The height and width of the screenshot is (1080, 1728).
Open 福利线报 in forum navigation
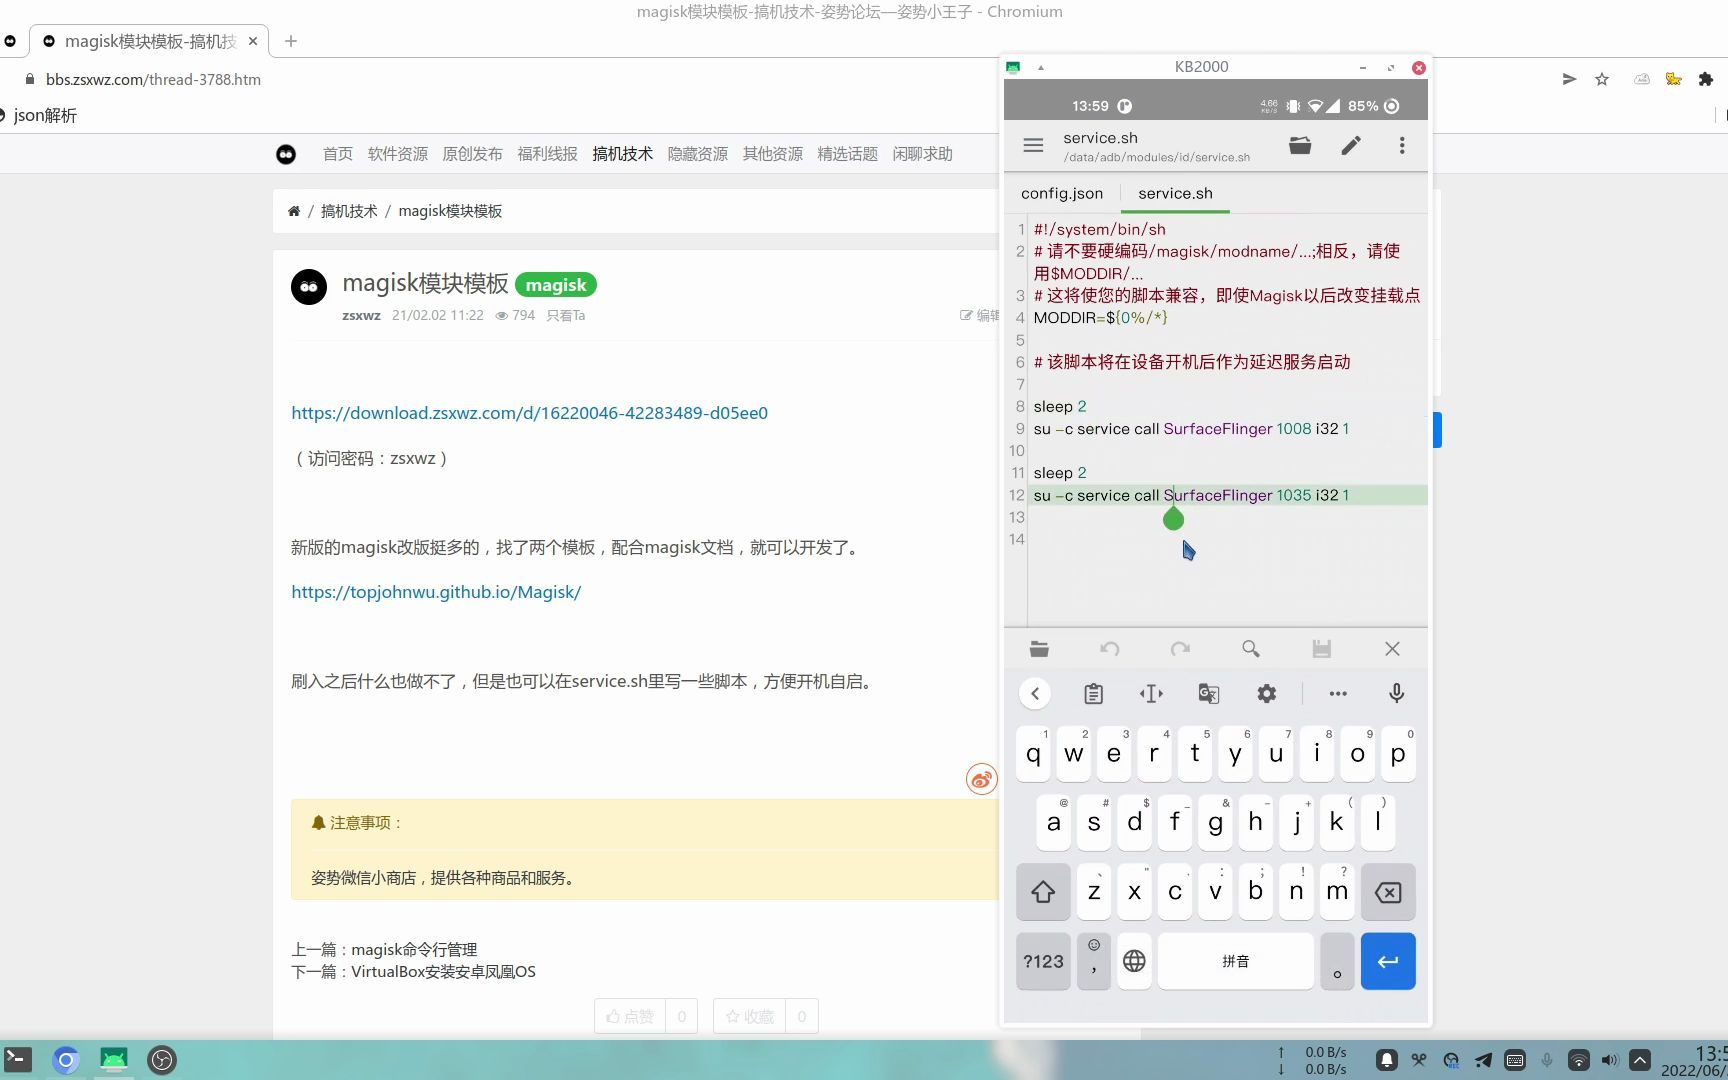(x=547, y=154)
